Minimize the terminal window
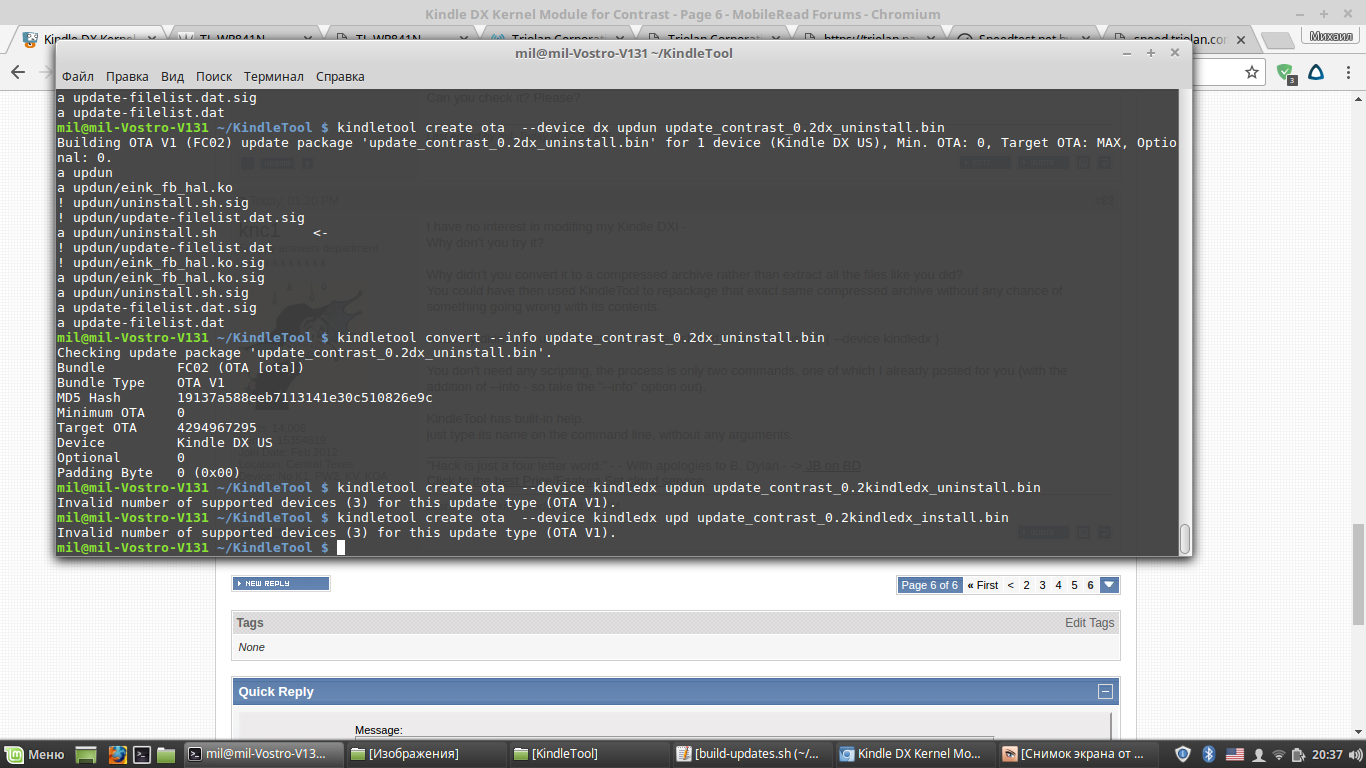Screen dimensions: 1366x768 tap(1127, 53)
